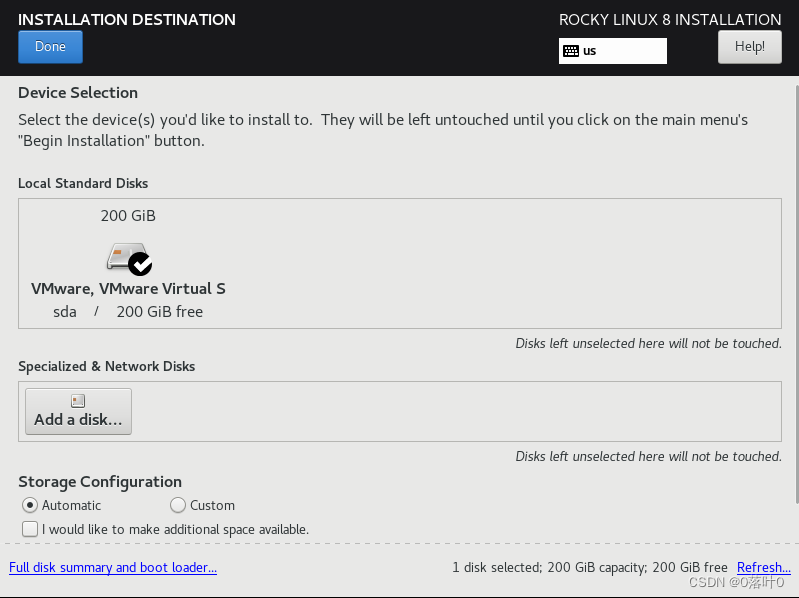This screenshot has width=799, height=598.
Task: Click the INSTALLATION DESTINATION title
Action: (x=127, y=19)
